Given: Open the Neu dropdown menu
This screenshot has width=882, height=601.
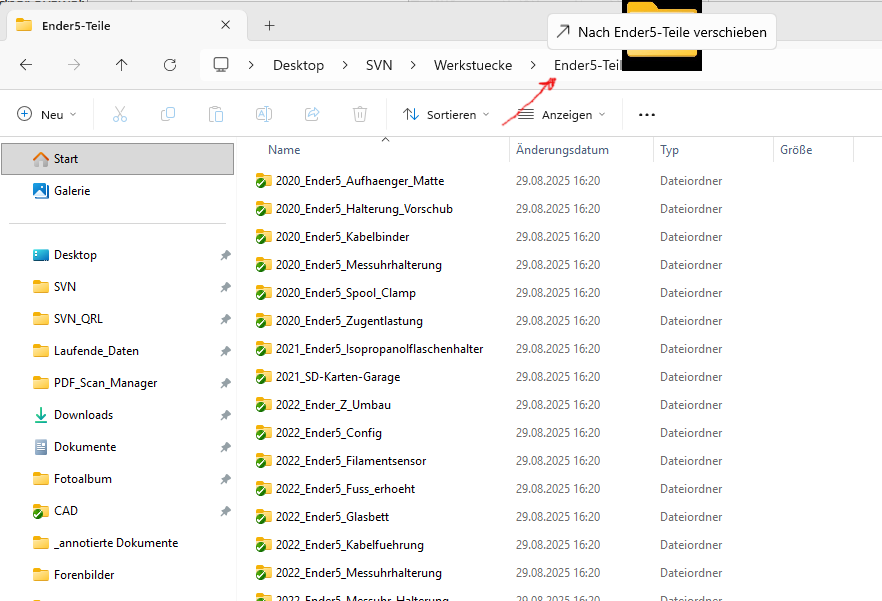Looking at the screenshot, I should point(47,115).
